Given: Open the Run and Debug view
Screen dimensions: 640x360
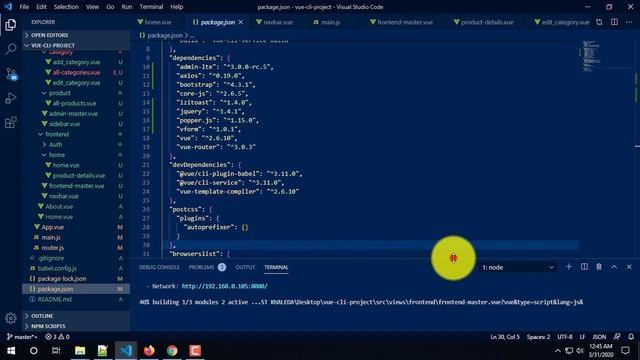Looking at the screenshot, I should click(x=11, y=98).
